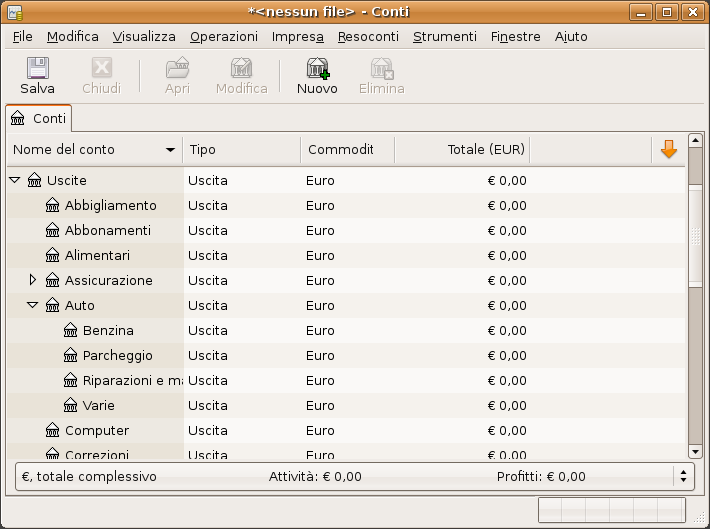Collapse the Uscite account tree

click(x=14, y=181)
